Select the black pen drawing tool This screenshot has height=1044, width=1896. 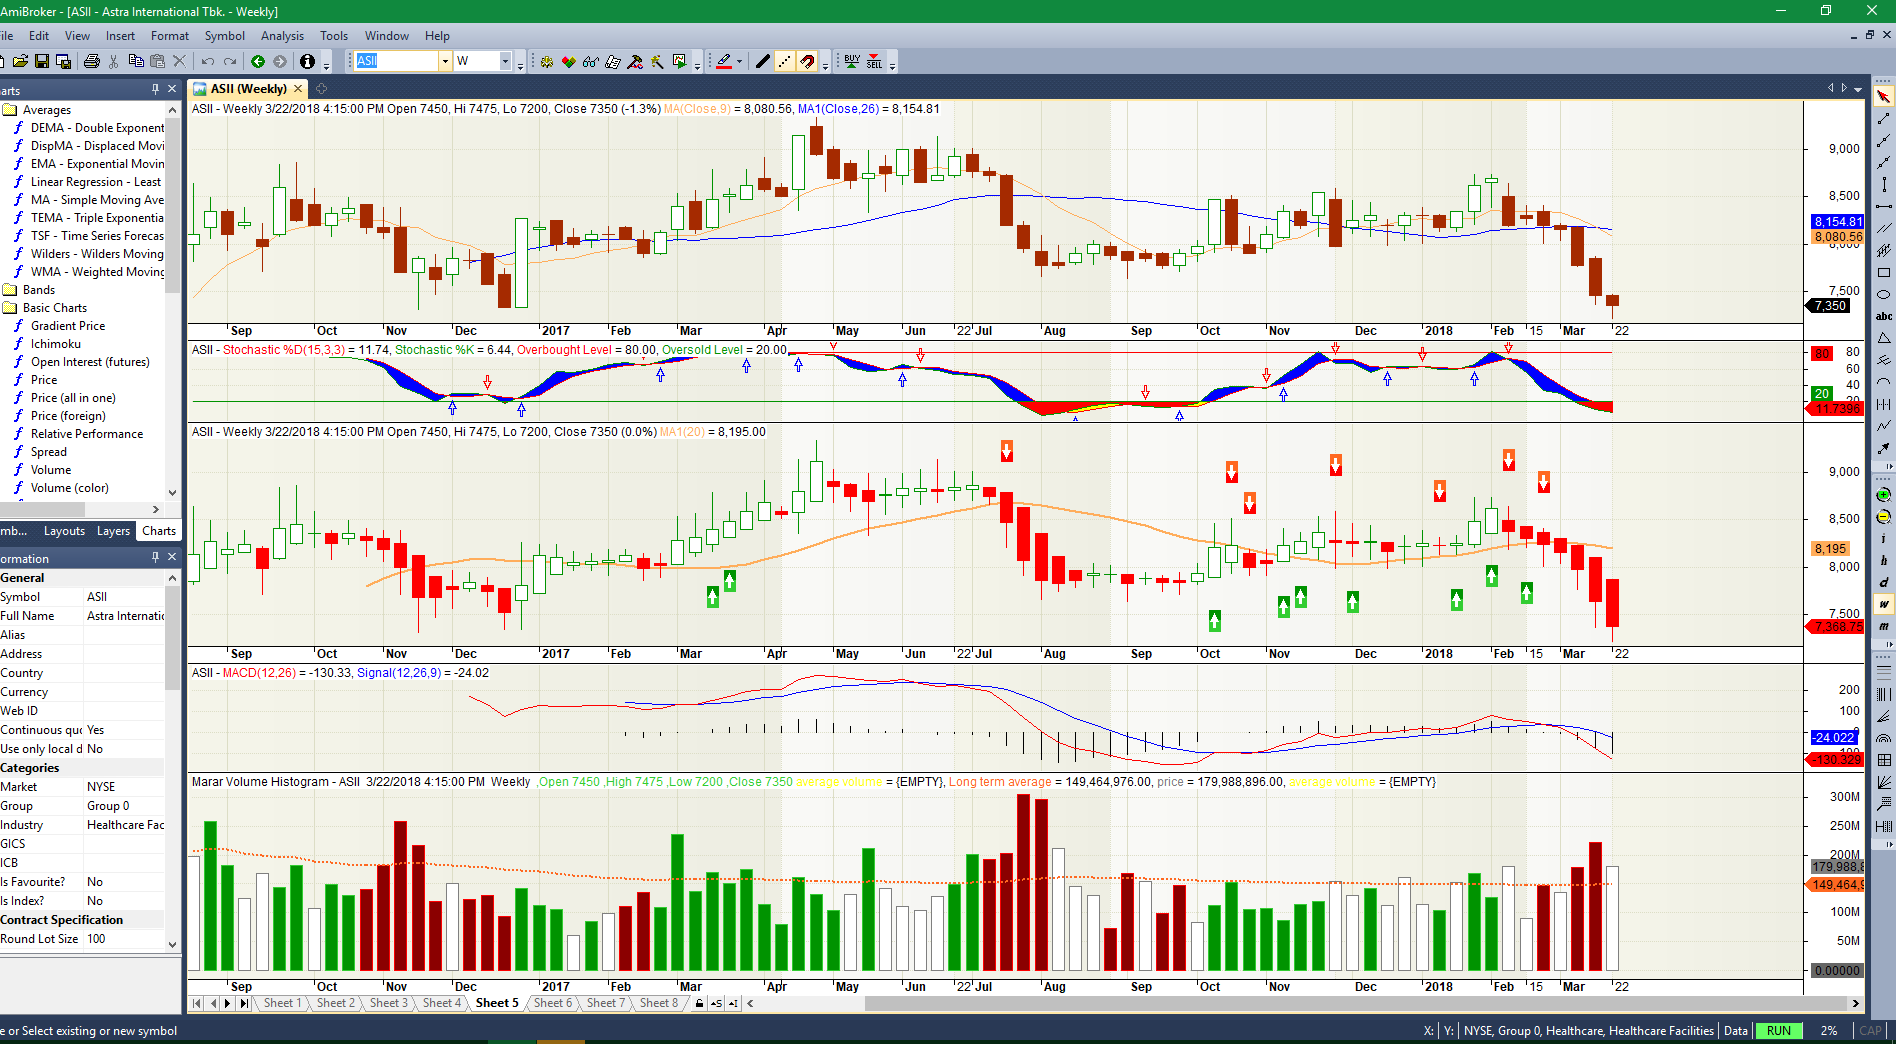pos(763,61)
